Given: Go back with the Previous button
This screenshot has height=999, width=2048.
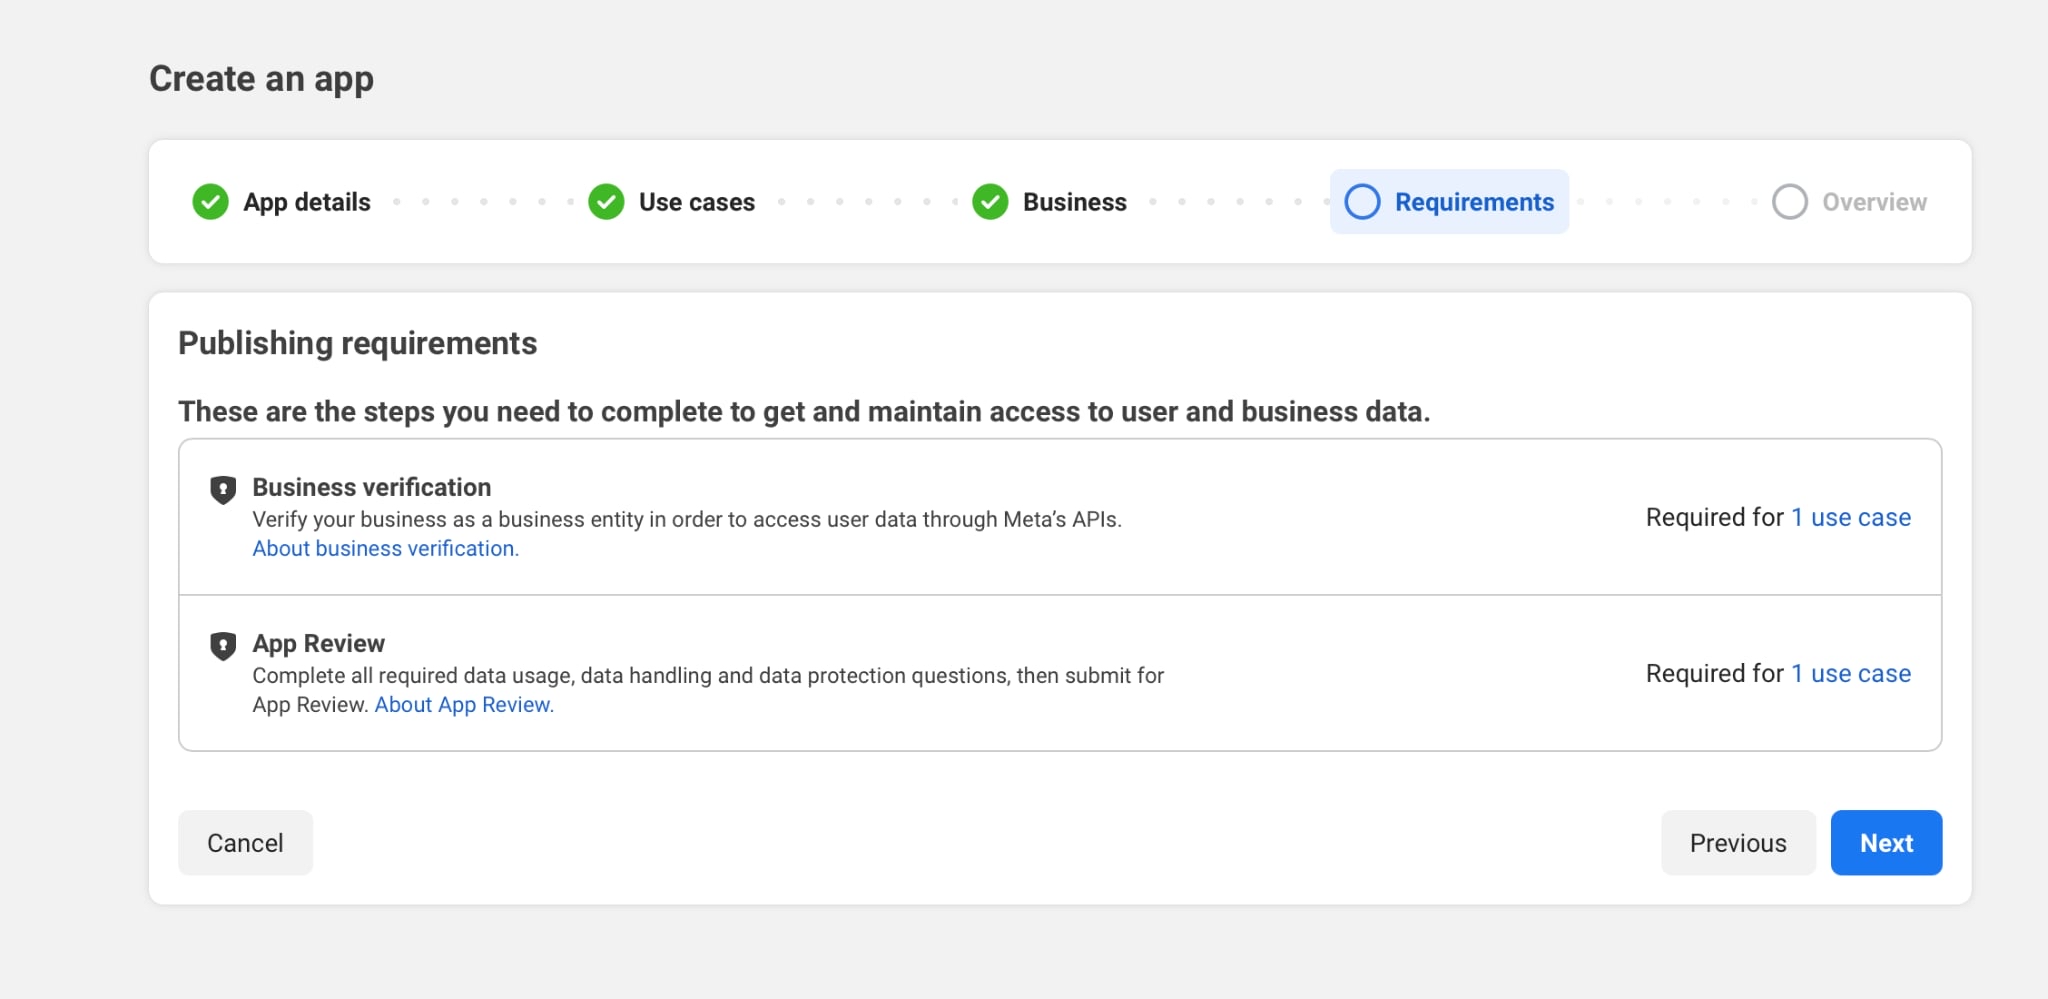Looking at the screenshot, I should 1738,843.
